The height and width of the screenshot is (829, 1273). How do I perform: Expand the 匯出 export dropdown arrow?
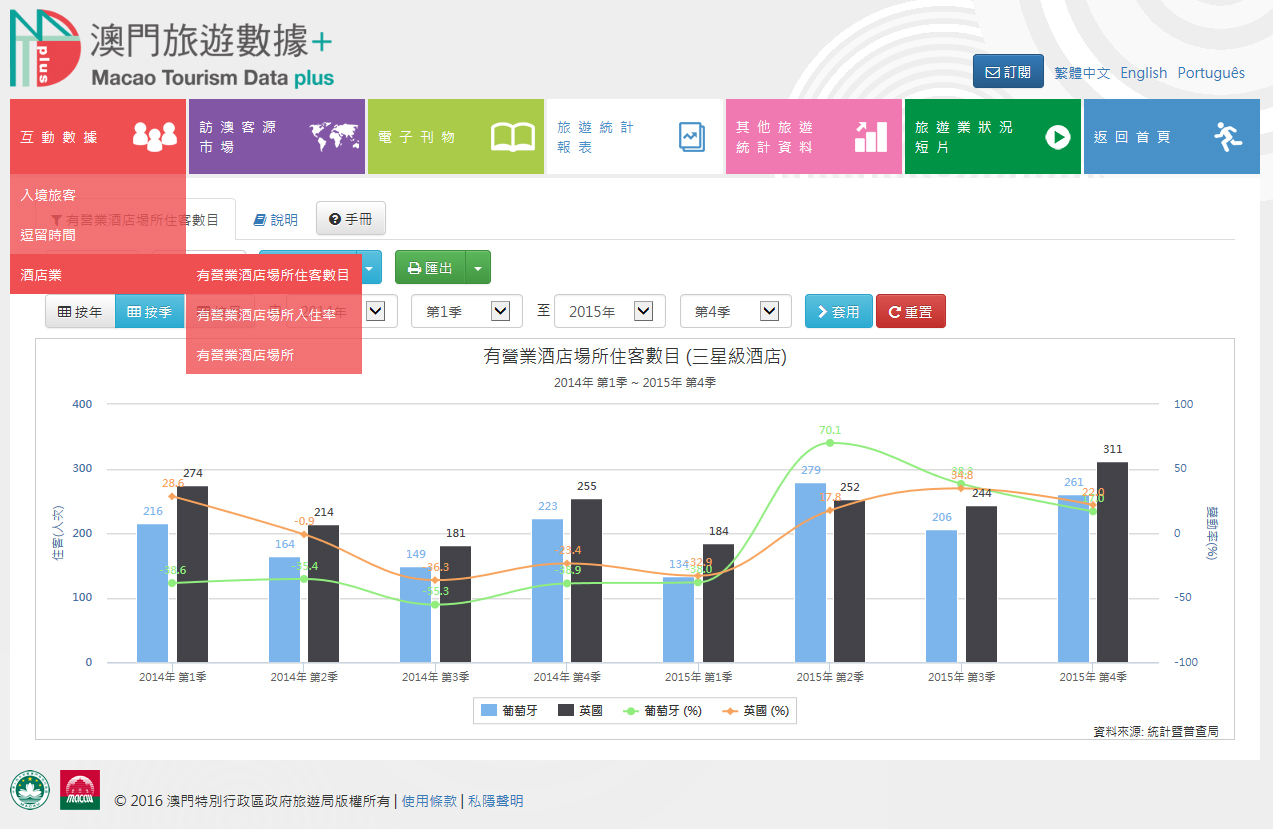pos(479,268)
